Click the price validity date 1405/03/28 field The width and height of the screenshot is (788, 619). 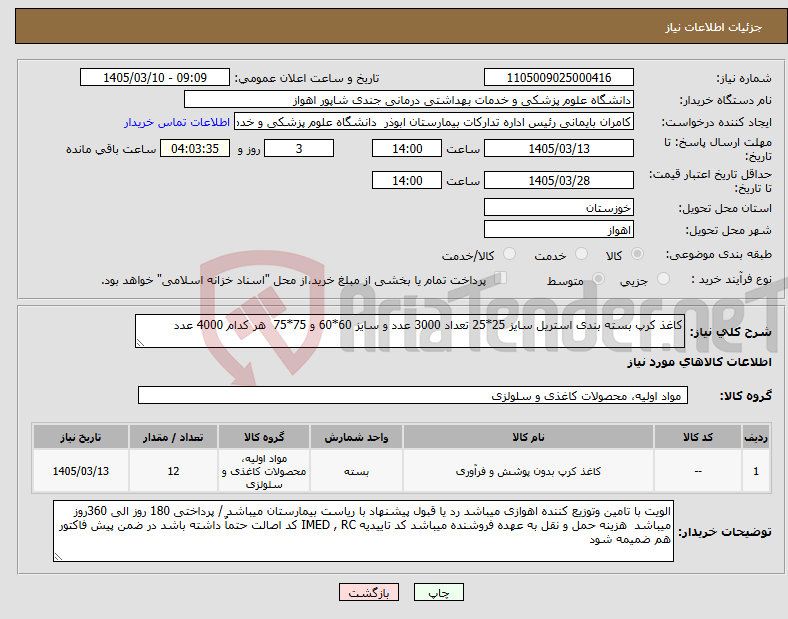tap(558, 180)
